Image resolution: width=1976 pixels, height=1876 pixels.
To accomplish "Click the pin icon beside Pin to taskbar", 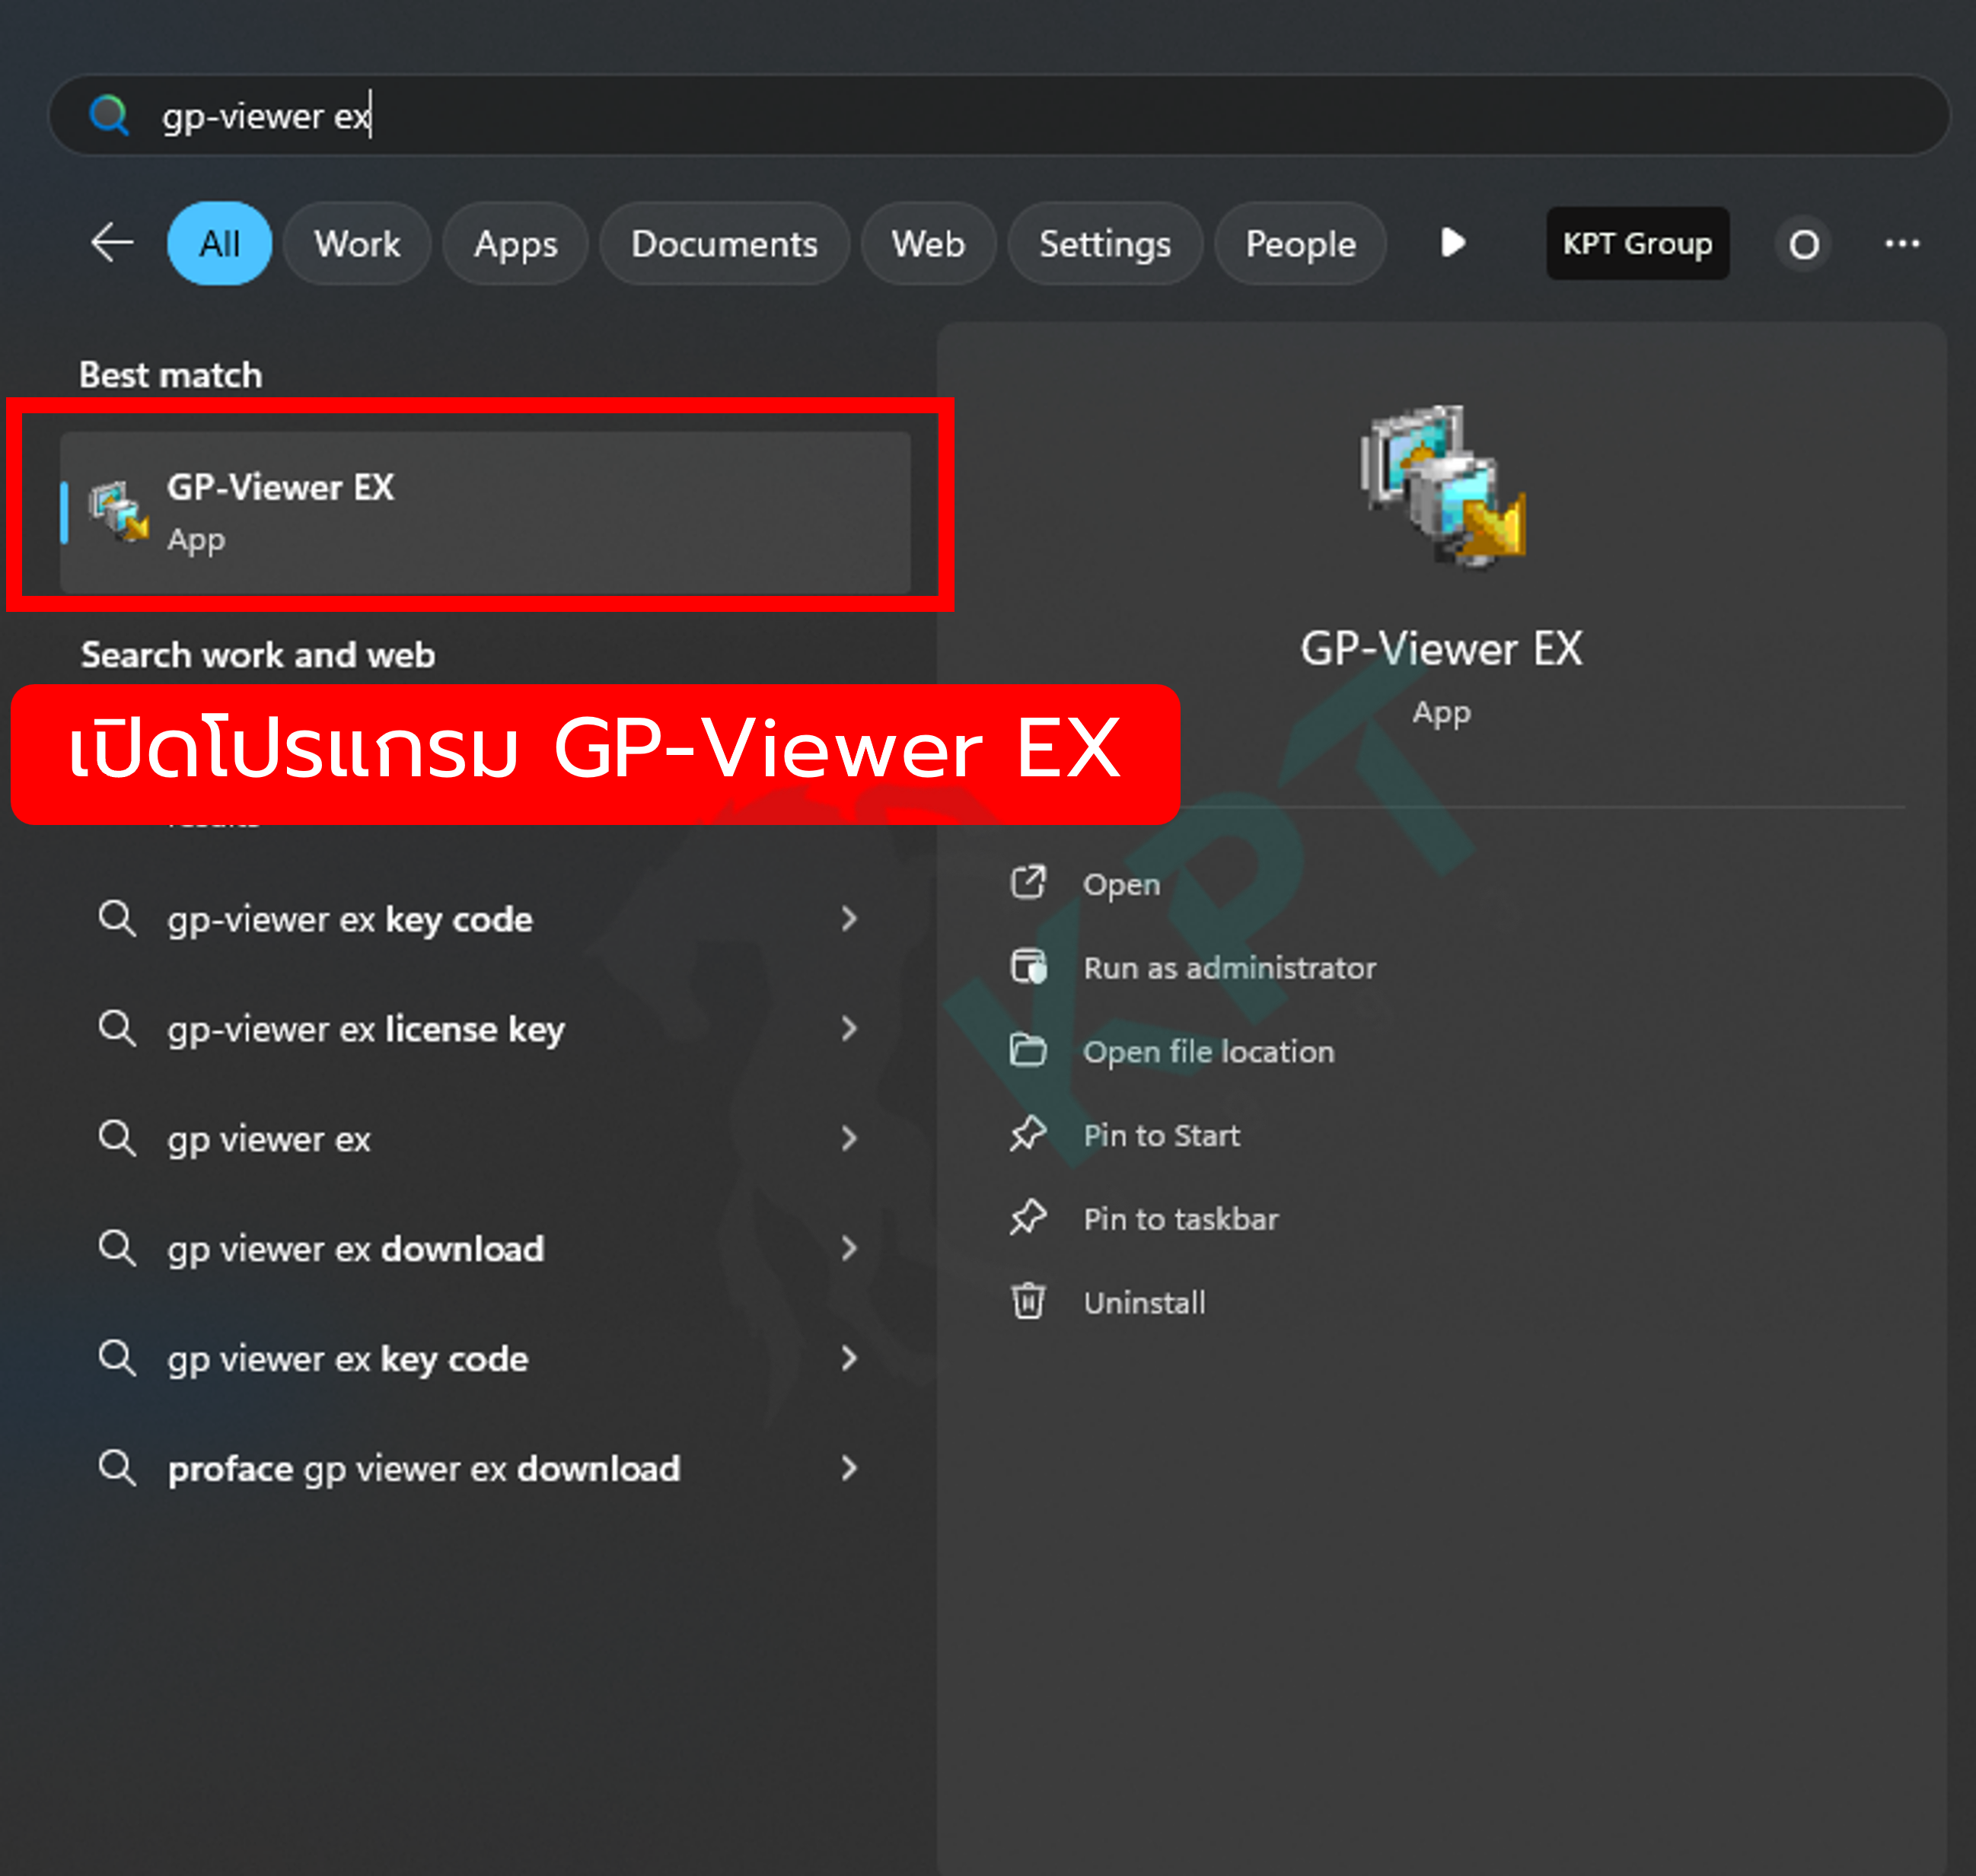I will [x=1028, y=1219].
